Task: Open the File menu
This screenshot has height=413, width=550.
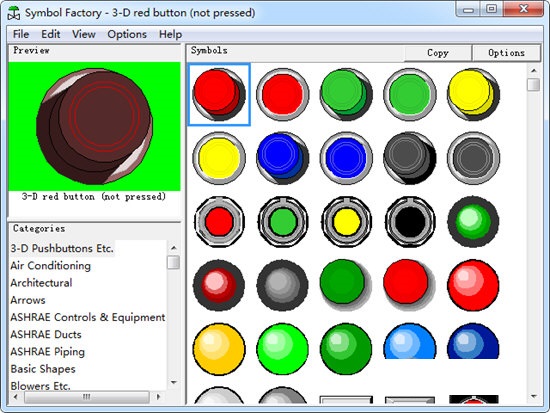Action: coord(21,34)
